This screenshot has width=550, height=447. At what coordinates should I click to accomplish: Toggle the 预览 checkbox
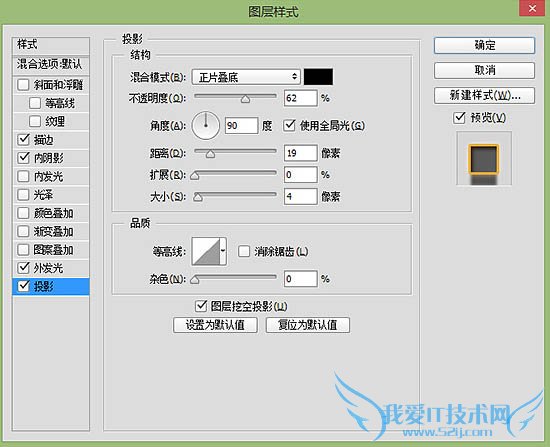[459, 118]
